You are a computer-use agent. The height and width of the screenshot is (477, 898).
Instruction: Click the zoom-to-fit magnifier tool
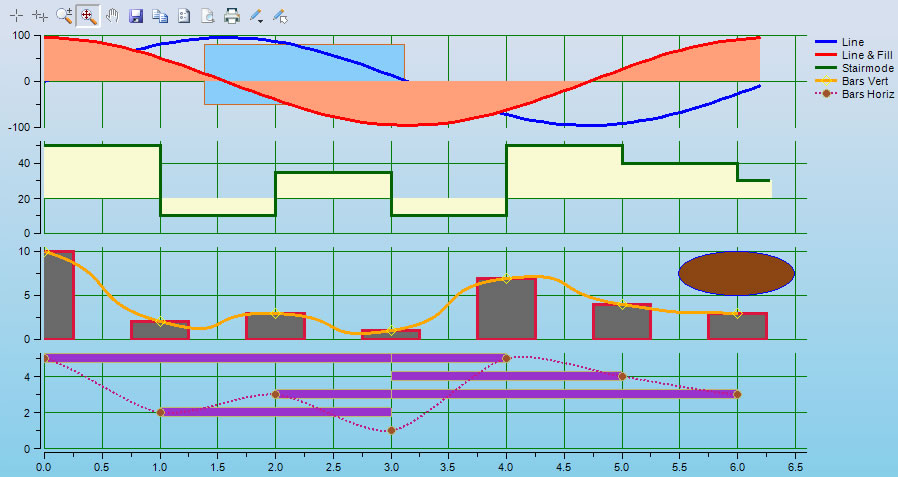point(88,16)
